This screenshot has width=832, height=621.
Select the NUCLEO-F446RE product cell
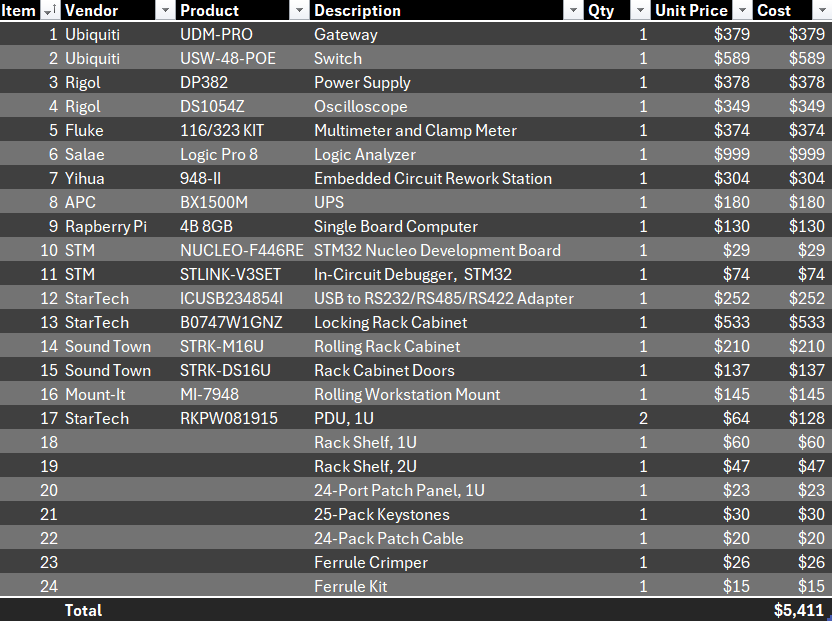244,251
